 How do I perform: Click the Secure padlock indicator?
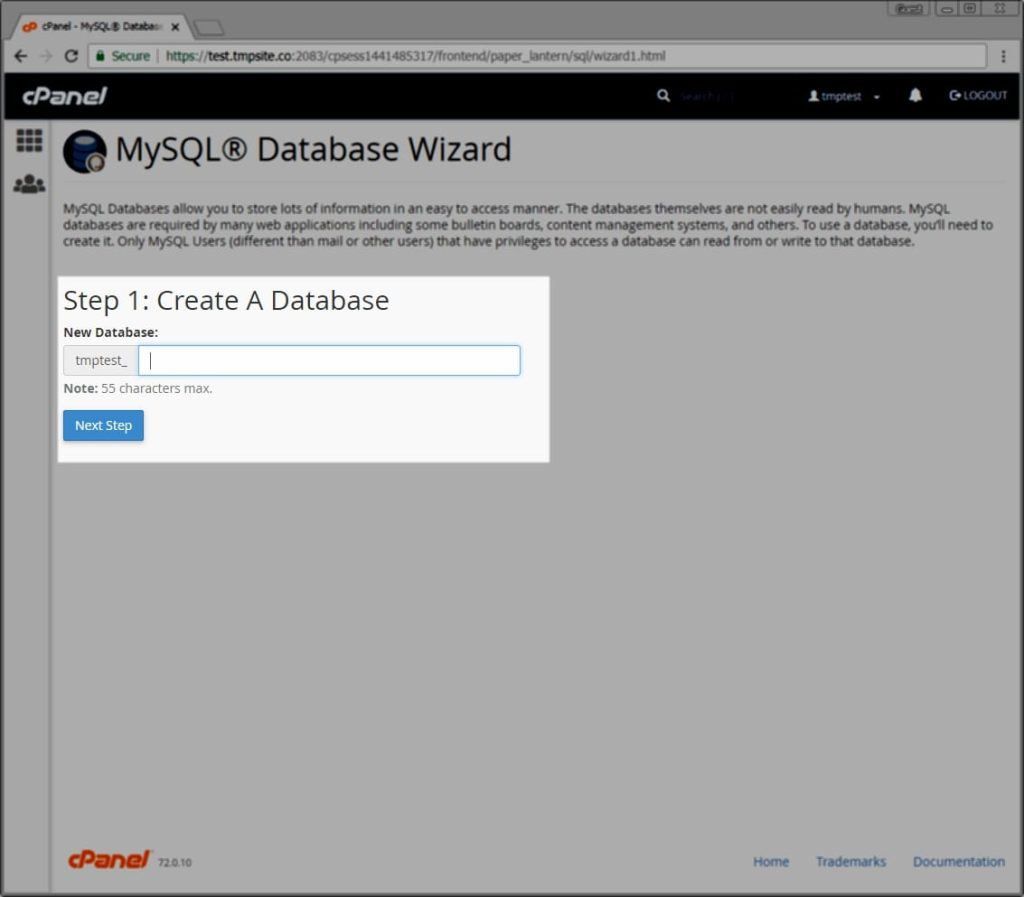click(123, 56)
